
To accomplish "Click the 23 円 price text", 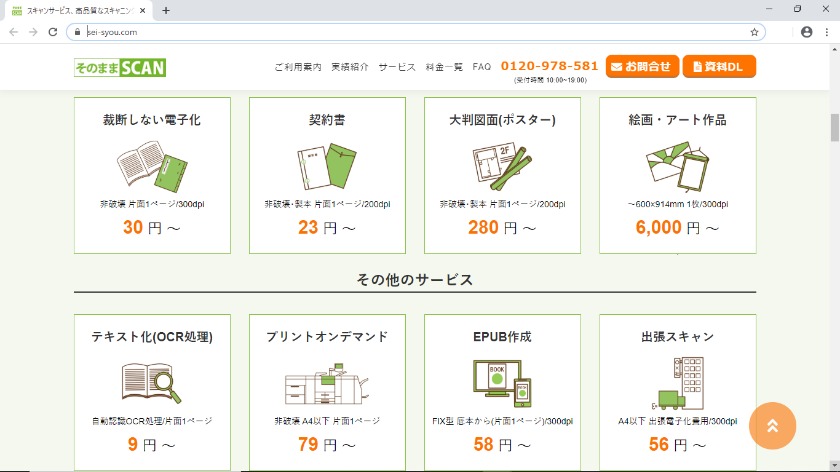I will (327, 228).
